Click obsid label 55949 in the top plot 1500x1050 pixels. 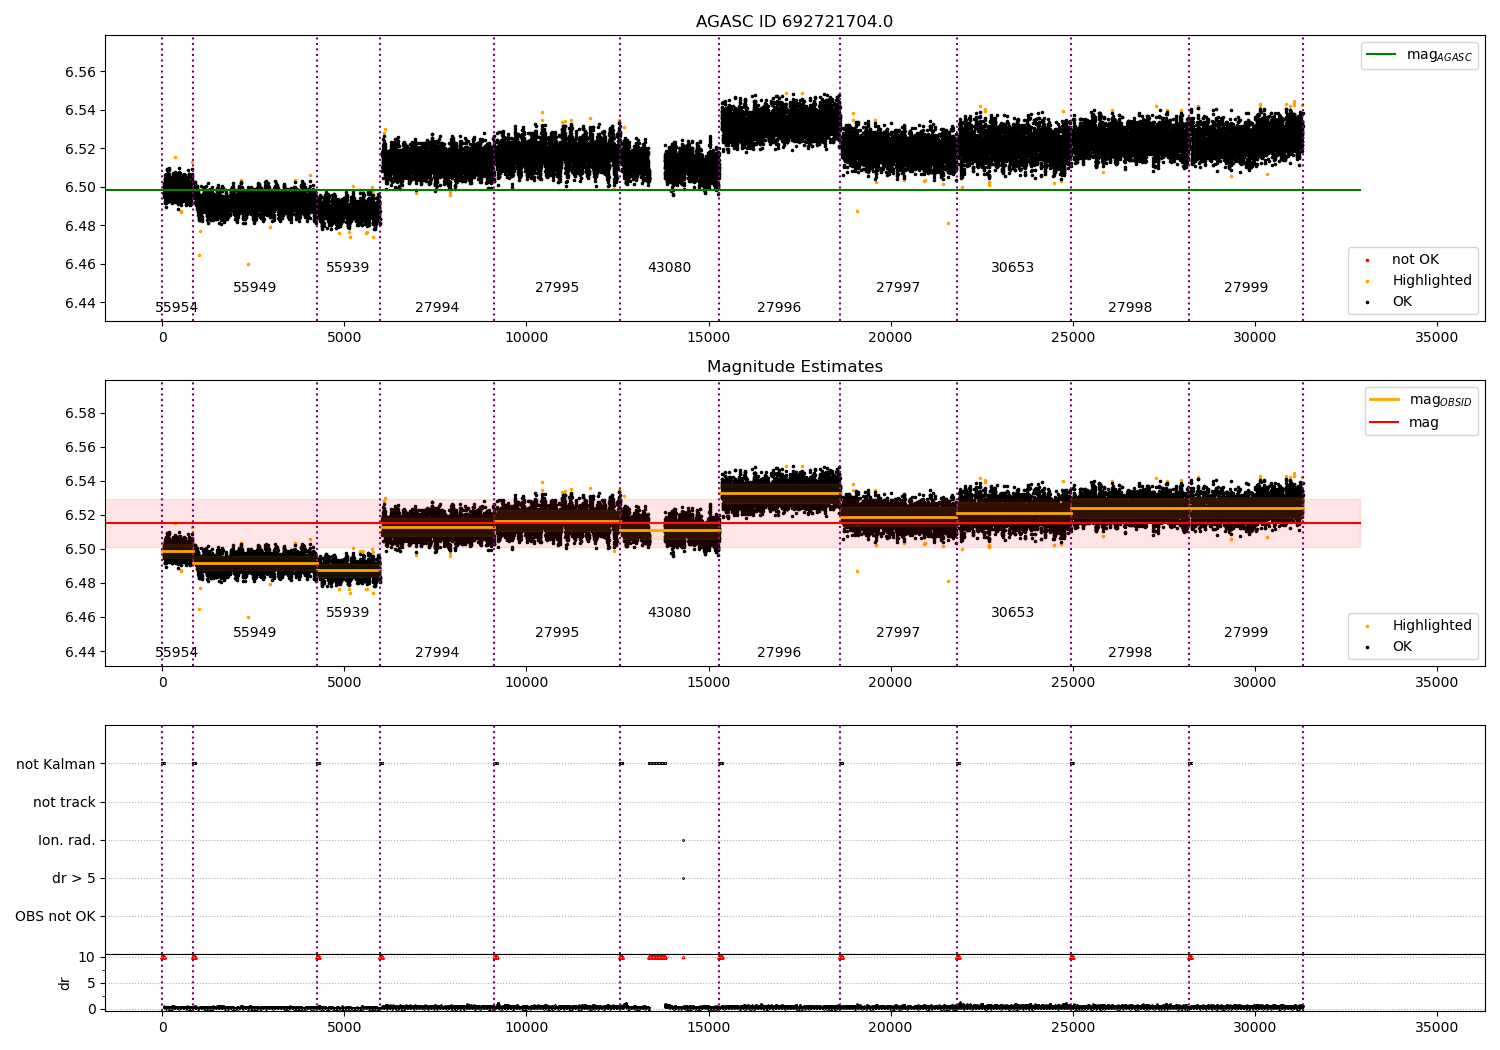(x=254, y=288)
